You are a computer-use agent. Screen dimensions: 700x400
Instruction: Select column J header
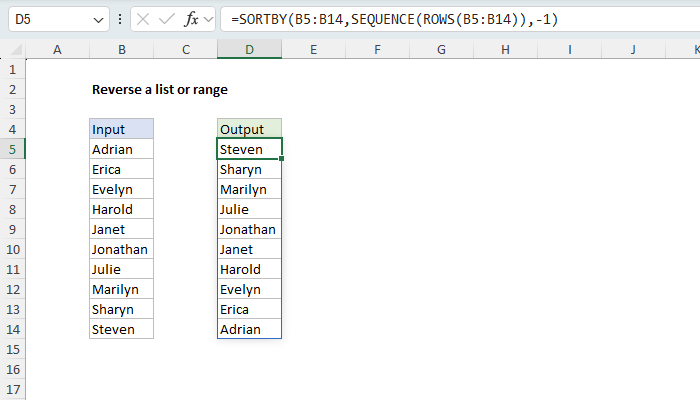pos(633,50)
